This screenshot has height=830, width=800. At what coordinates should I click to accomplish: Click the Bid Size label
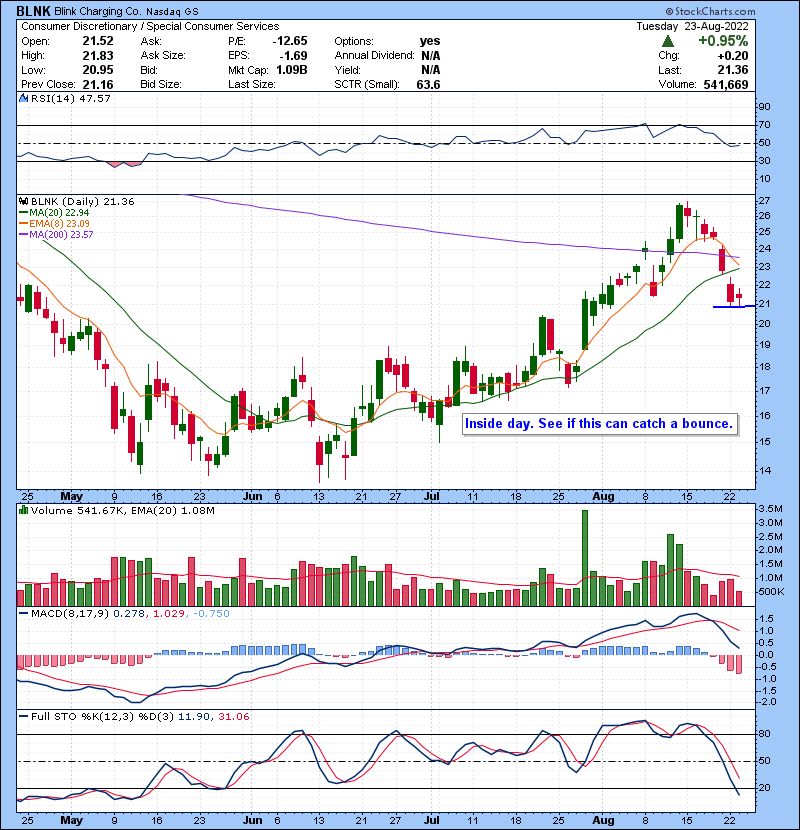[161, 84]
